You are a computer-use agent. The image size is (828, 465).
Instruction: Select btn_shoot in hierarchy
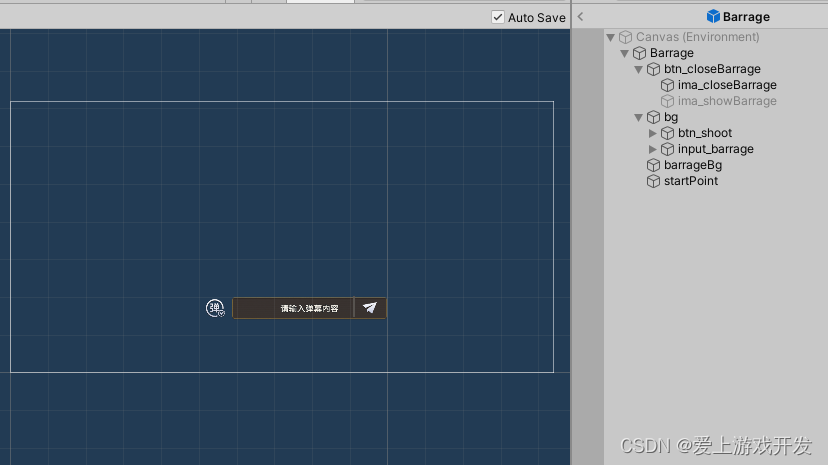(704, 133)
